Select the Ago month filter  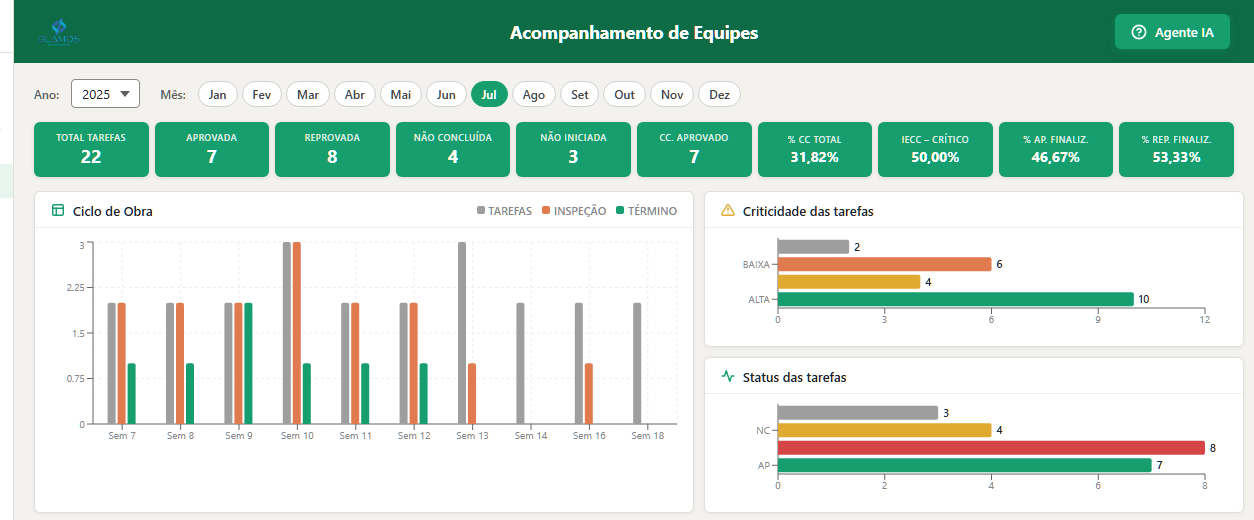534,94
